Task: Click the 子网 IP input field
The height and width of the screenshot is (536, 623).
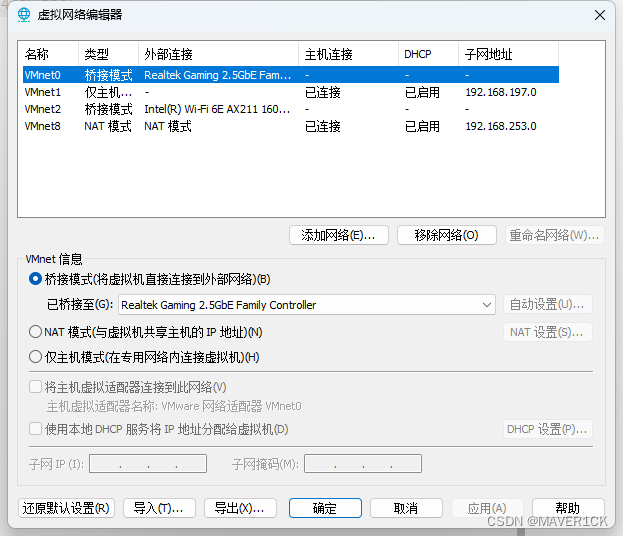Action: 148,464
